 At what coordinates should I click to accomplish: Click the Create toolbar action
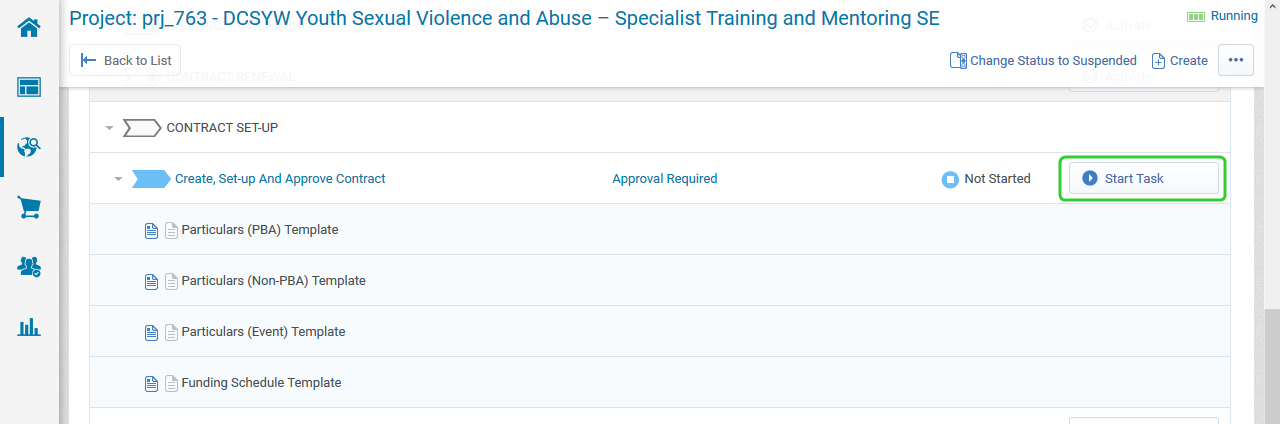tap(1179, 60)
